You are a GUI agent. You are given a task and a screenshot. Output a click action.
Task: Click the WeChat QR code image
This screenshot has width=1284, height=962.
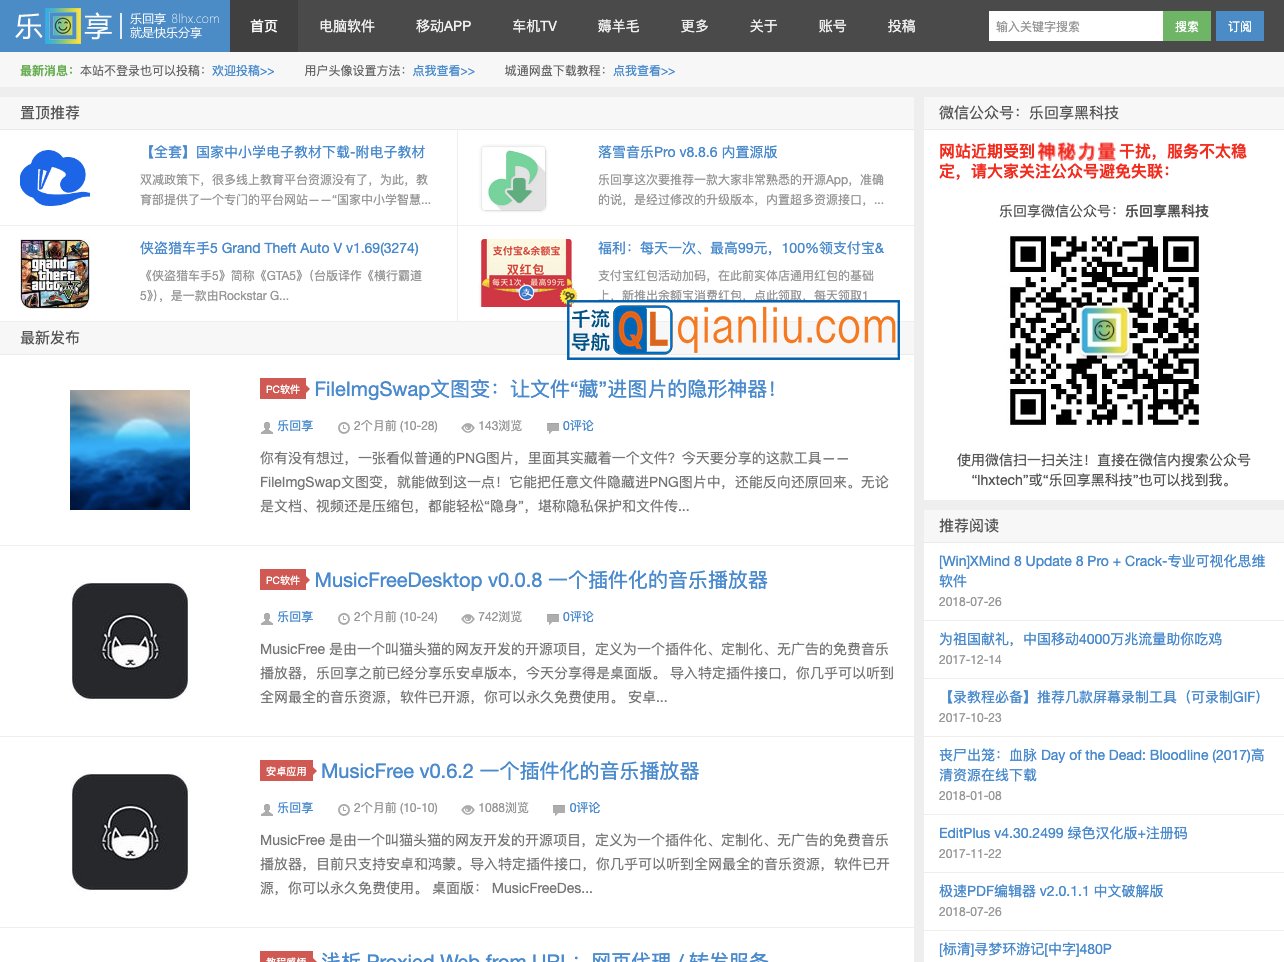point(1103,331)
